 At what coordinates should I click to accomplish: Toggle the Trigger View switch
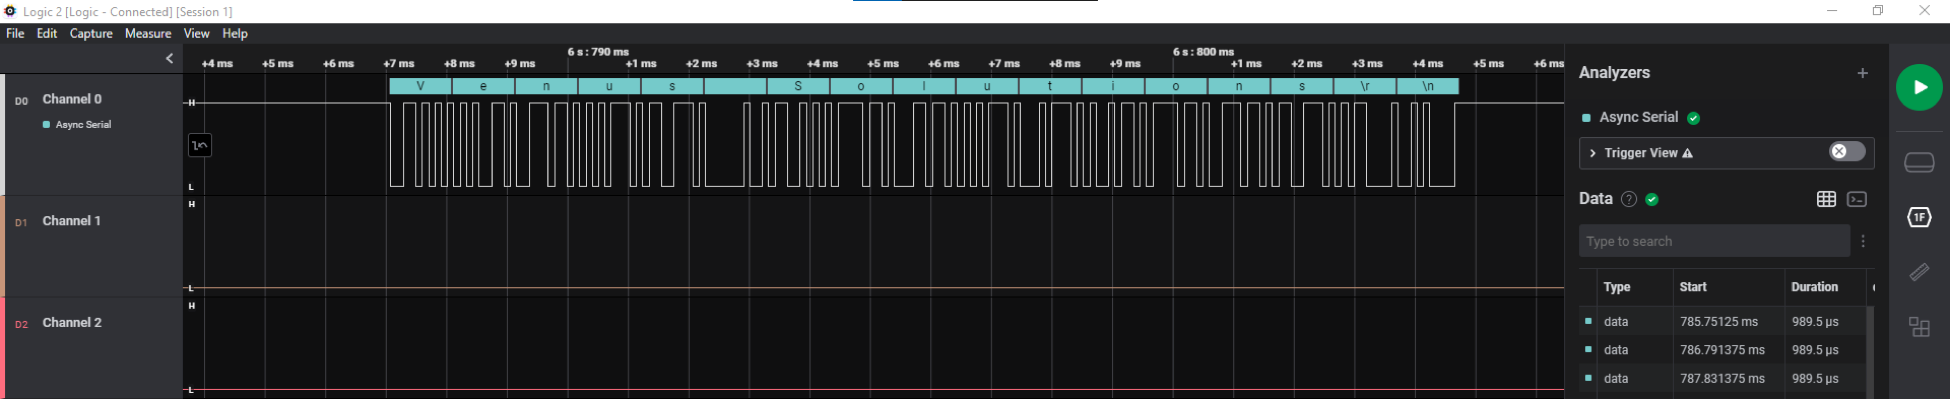pyautogui.click(x=1847, y=151)
